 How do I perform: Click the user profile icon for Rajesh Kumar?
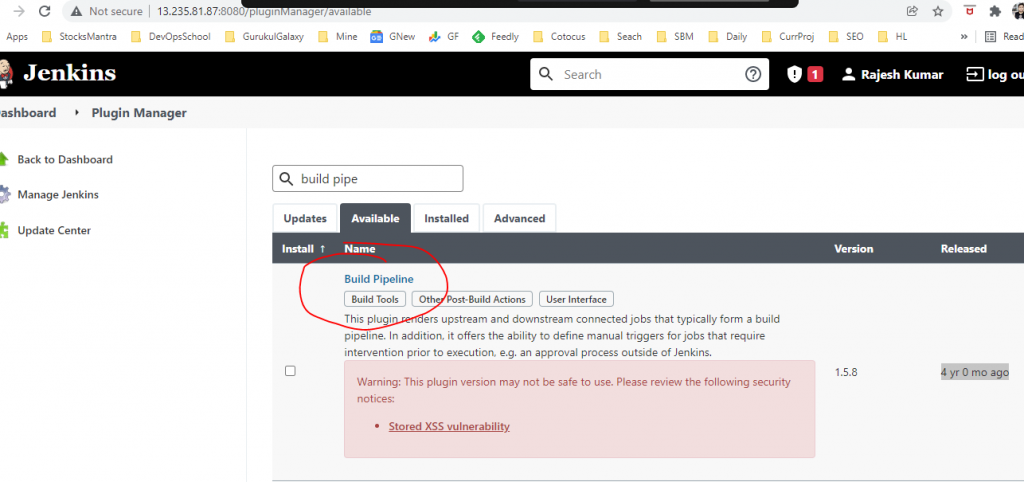click(848, 74)
